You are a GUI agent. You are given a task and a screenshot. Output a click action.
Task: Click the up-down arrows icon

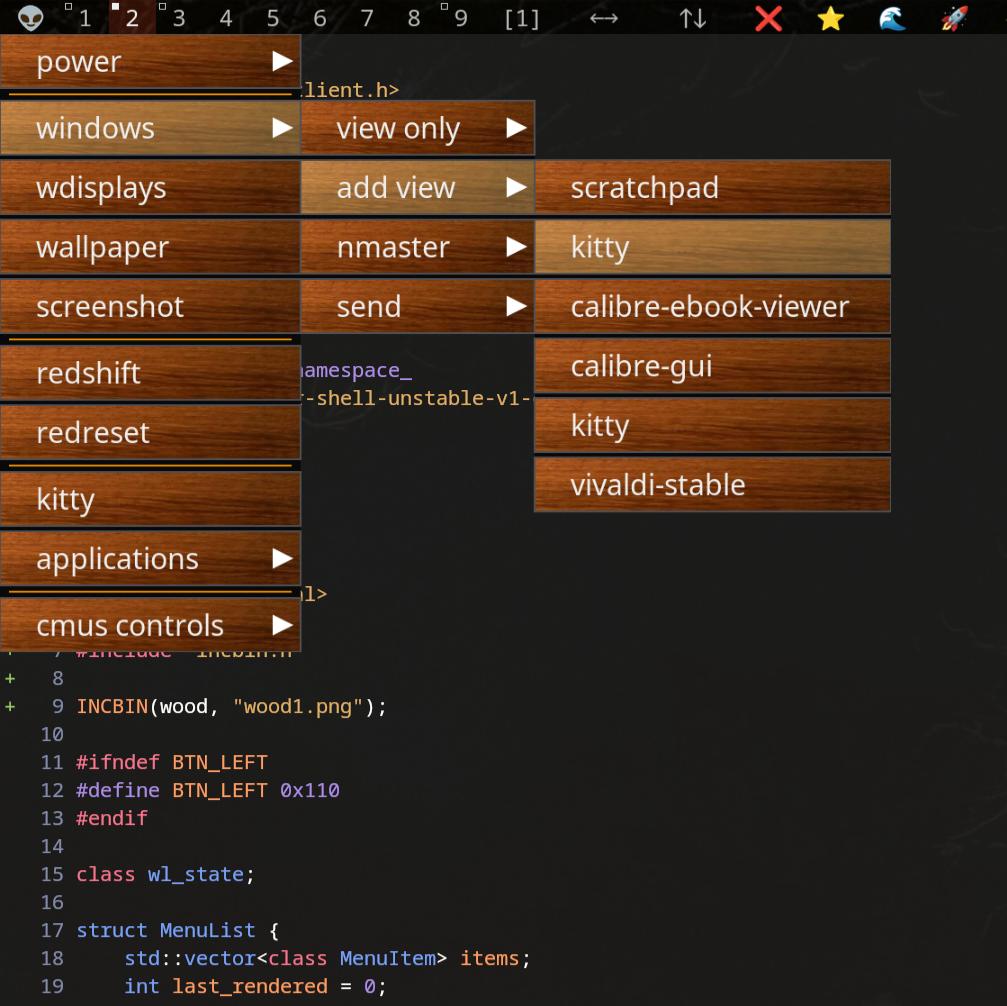point(692,18)
